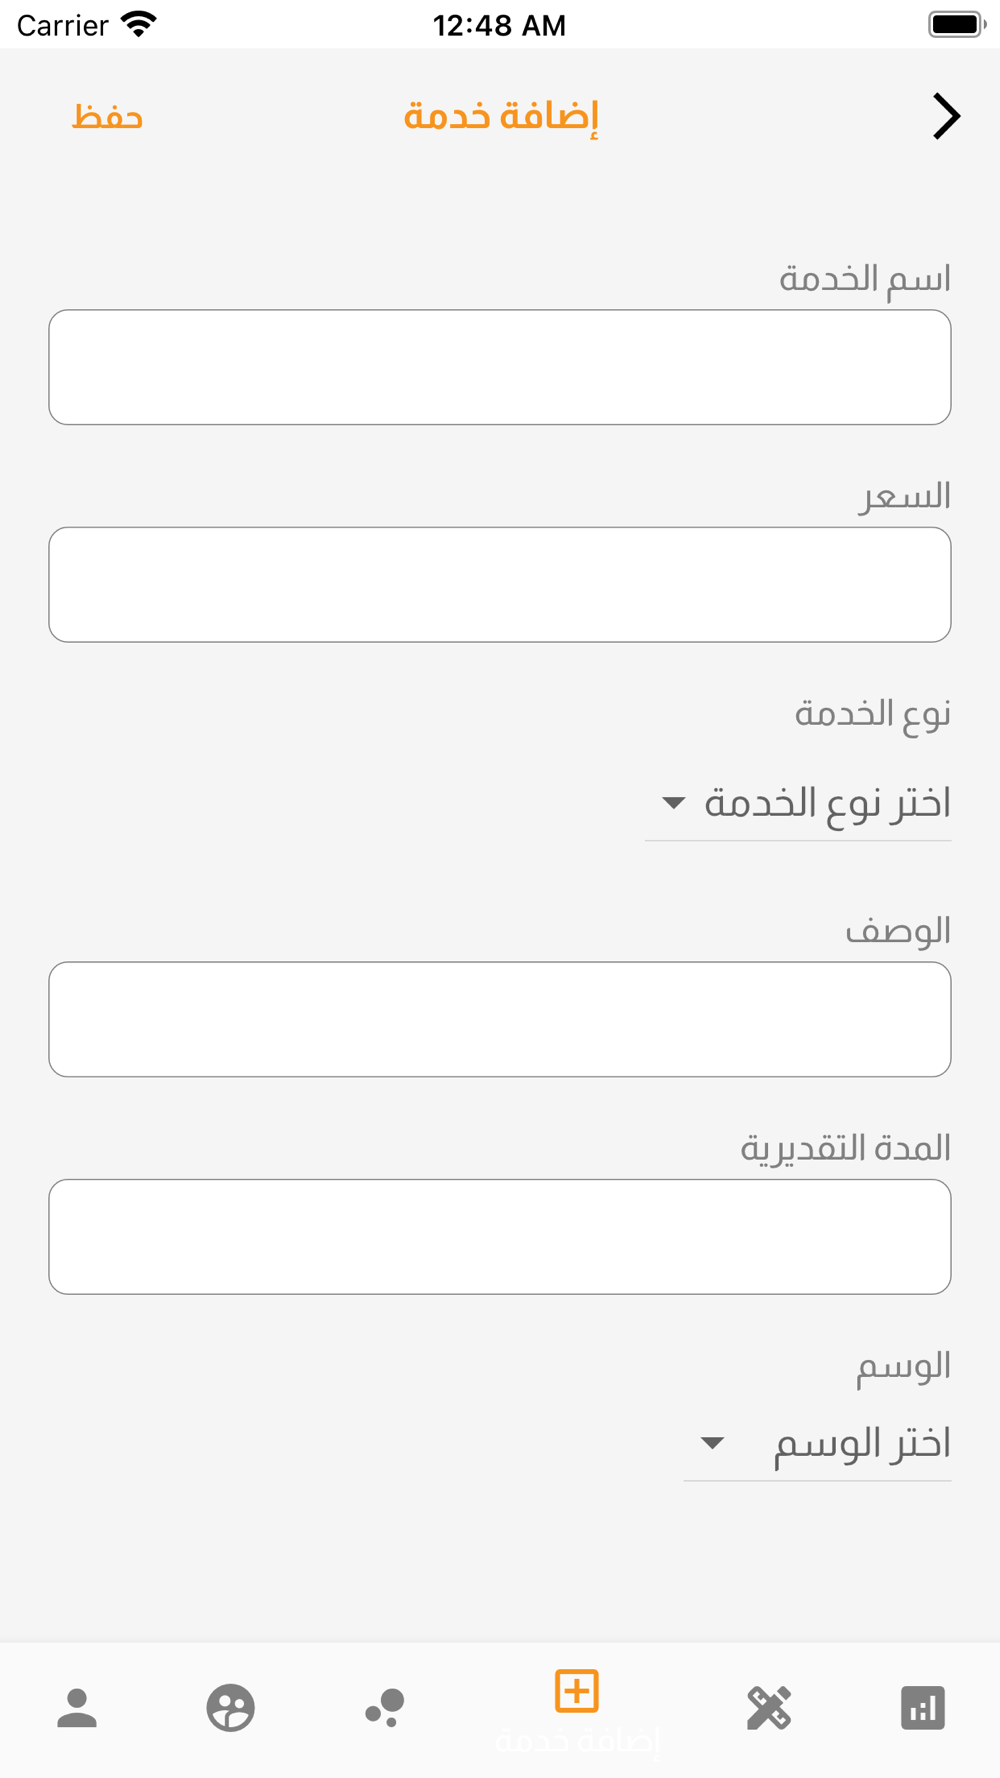The width and height of the screenshot is (1000, 1778).
Task: Tap the إضافة خدمة page title
Action: click(501, 117)
